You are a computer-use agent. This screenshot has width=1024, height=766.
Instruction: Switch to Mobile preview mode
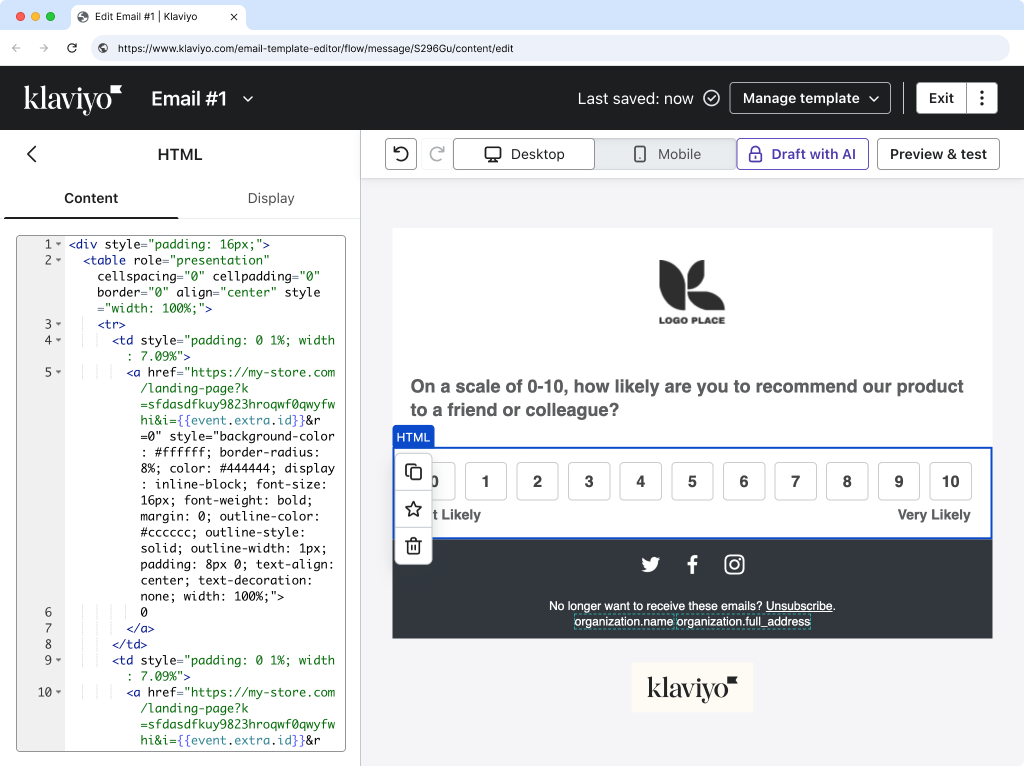pyautogui.click(x=665, y=153)
